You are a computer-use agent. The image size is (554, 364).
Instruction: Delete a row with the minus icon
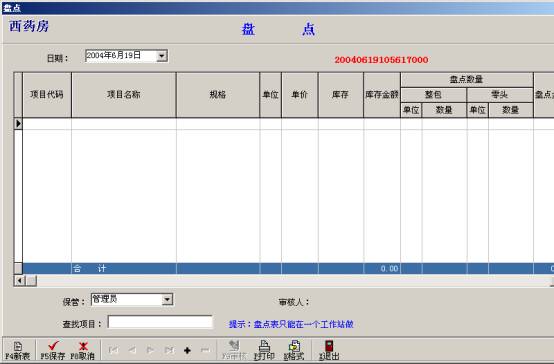pyautogui.click(x=205, y=350)
